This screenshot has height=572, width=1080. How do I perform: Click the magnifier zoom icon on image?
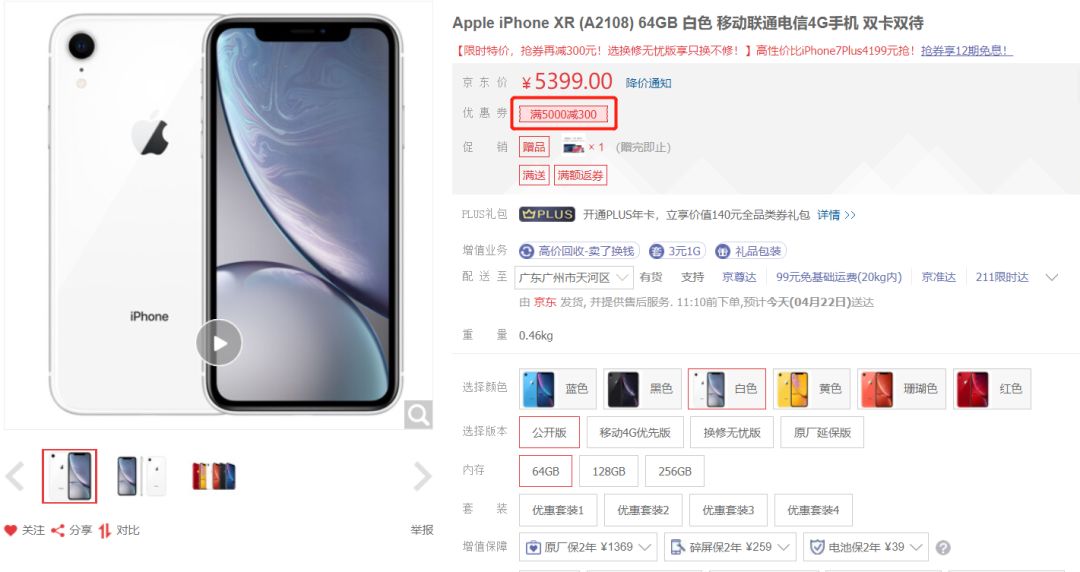[418, 414]
